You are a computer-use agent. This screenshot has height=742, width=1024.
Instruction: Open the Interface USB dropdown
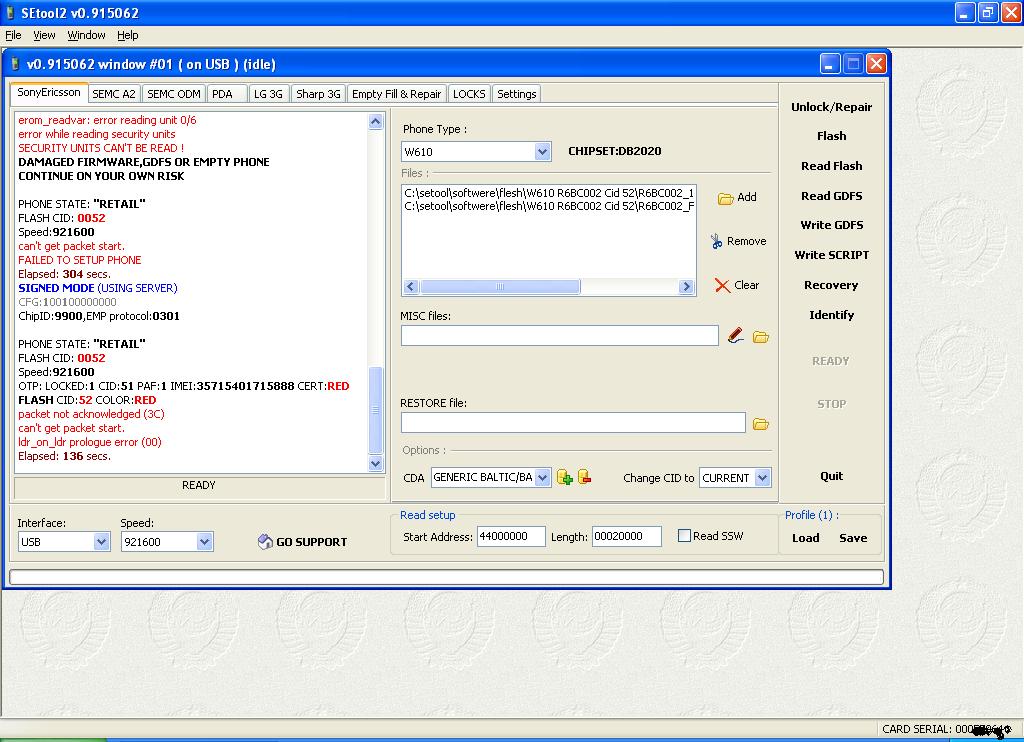pyautogui.click(x=101, y=541)
